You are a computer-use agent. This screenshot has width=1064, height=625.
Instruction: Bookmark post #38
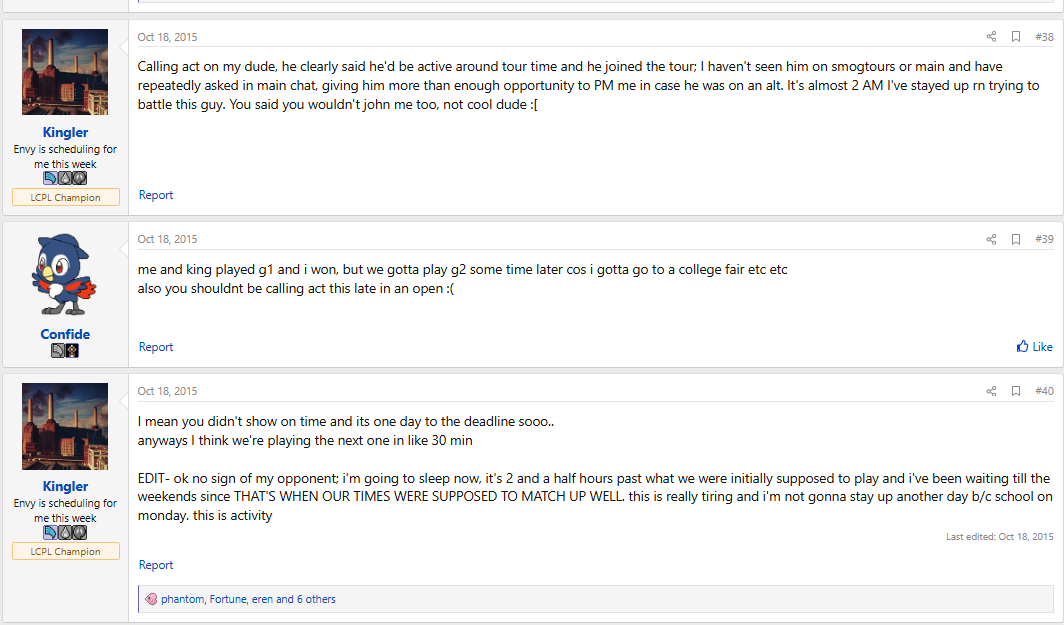[x=1015, y=37]
